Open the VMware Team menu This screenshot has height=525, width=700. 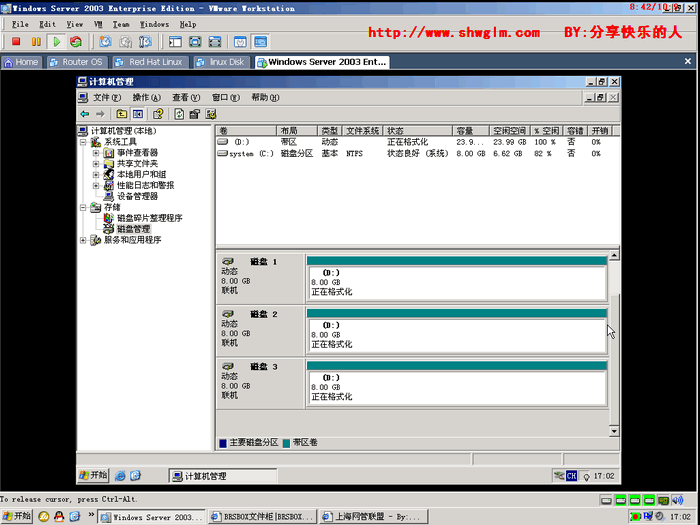tap(121, 24)
